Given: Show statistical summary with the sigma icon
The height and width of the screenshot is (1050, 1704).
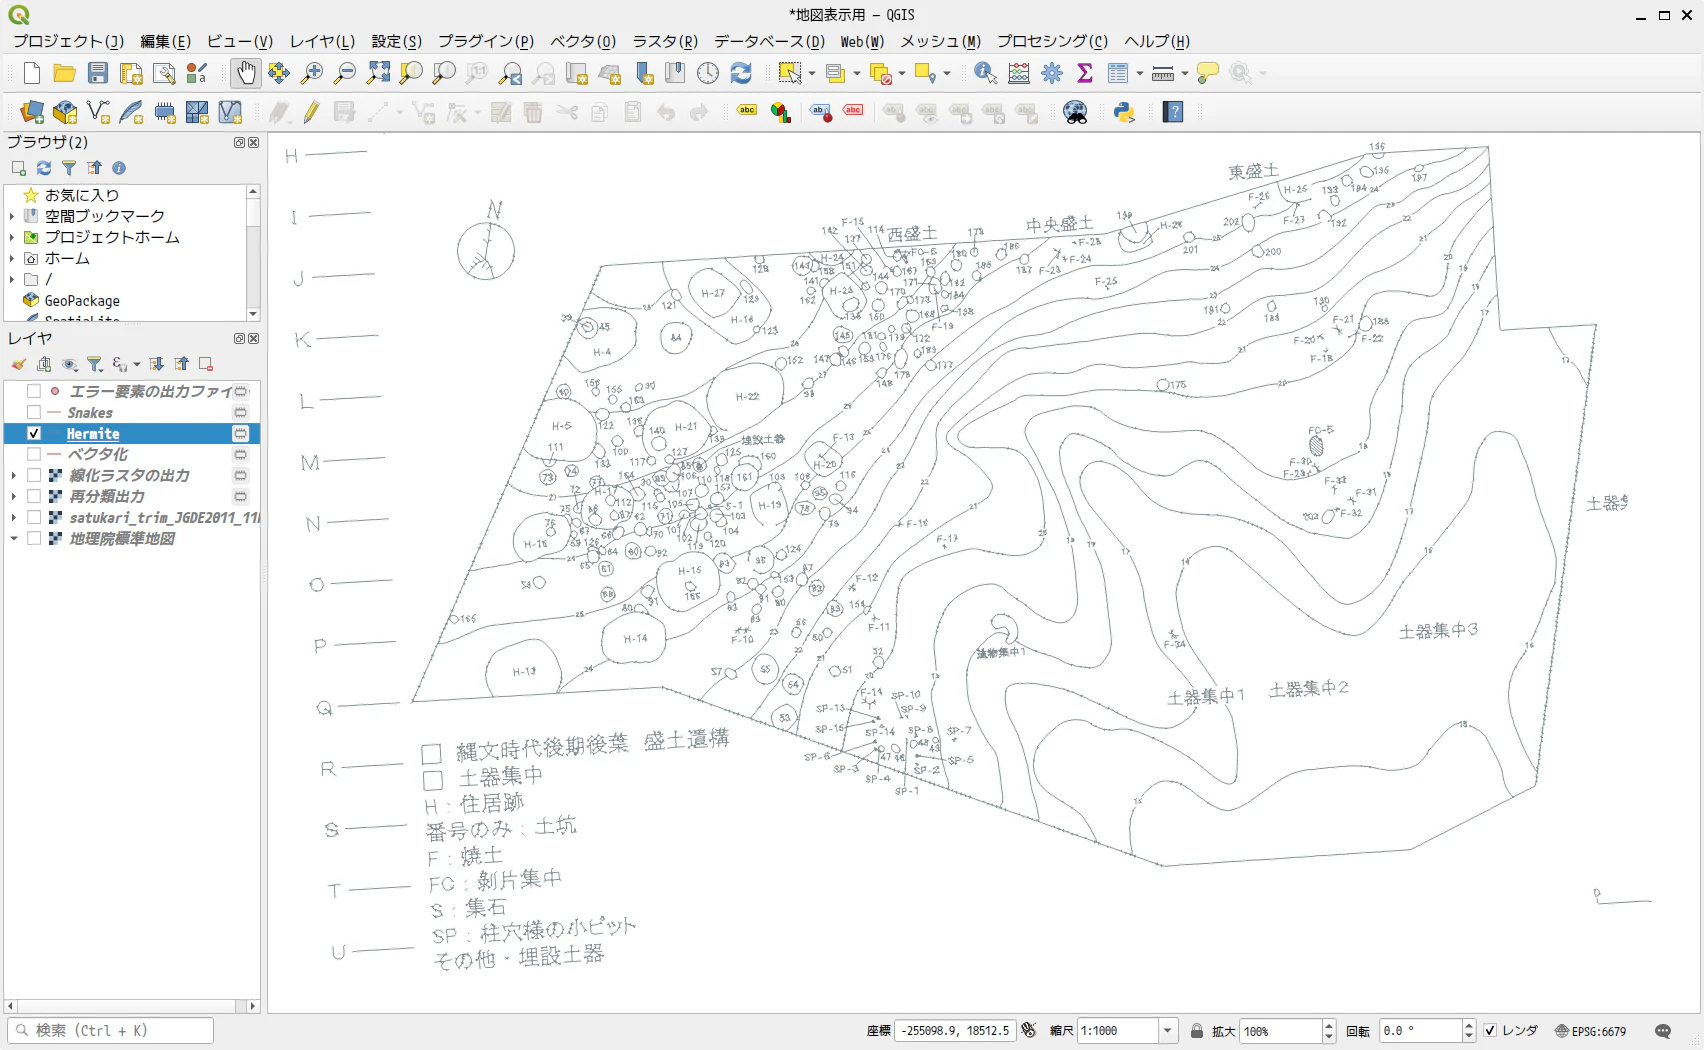Looking at the screenshot, I should (1085, 73).
